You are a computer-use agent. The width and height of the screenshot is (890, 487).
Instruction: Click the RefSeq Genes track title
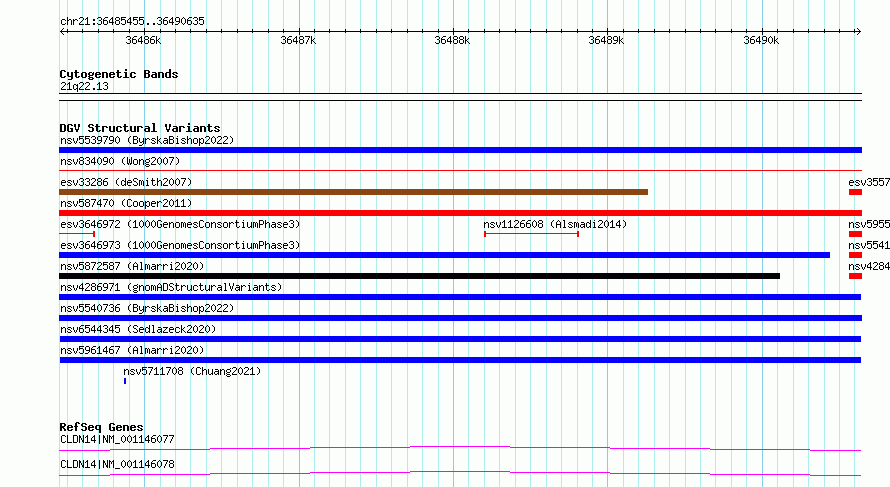click(x=101, y=427)
